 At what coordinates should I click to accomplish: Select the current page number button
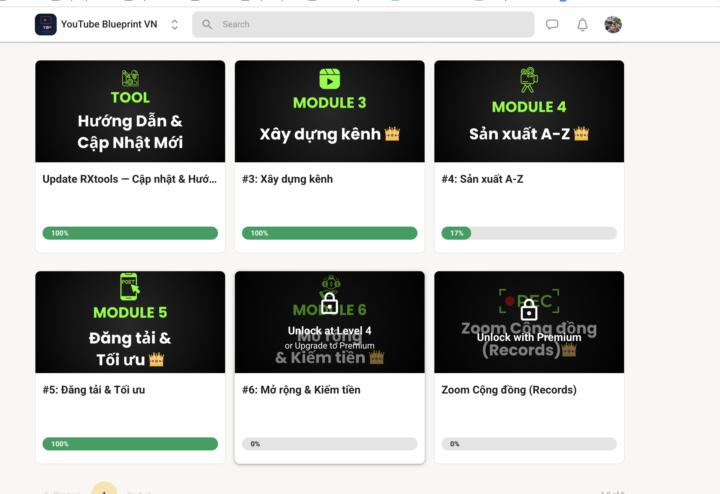coord(104,490)
